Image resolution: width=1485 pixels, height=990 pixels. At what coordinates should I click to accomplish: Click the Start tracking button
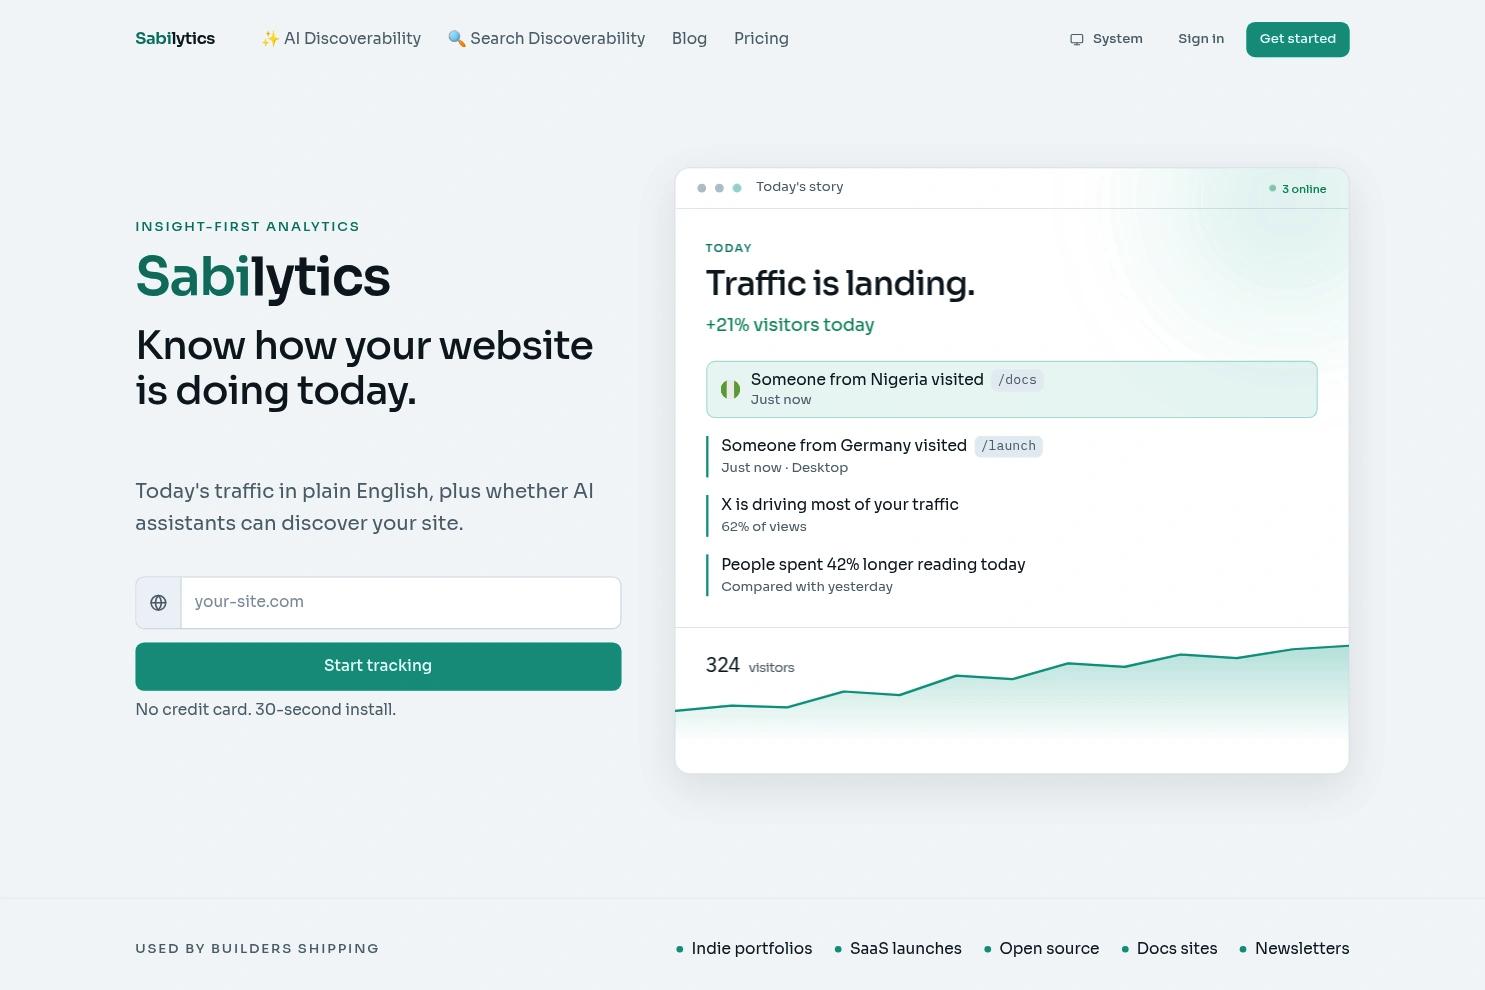pyautogui.click(x=378, y=666)
